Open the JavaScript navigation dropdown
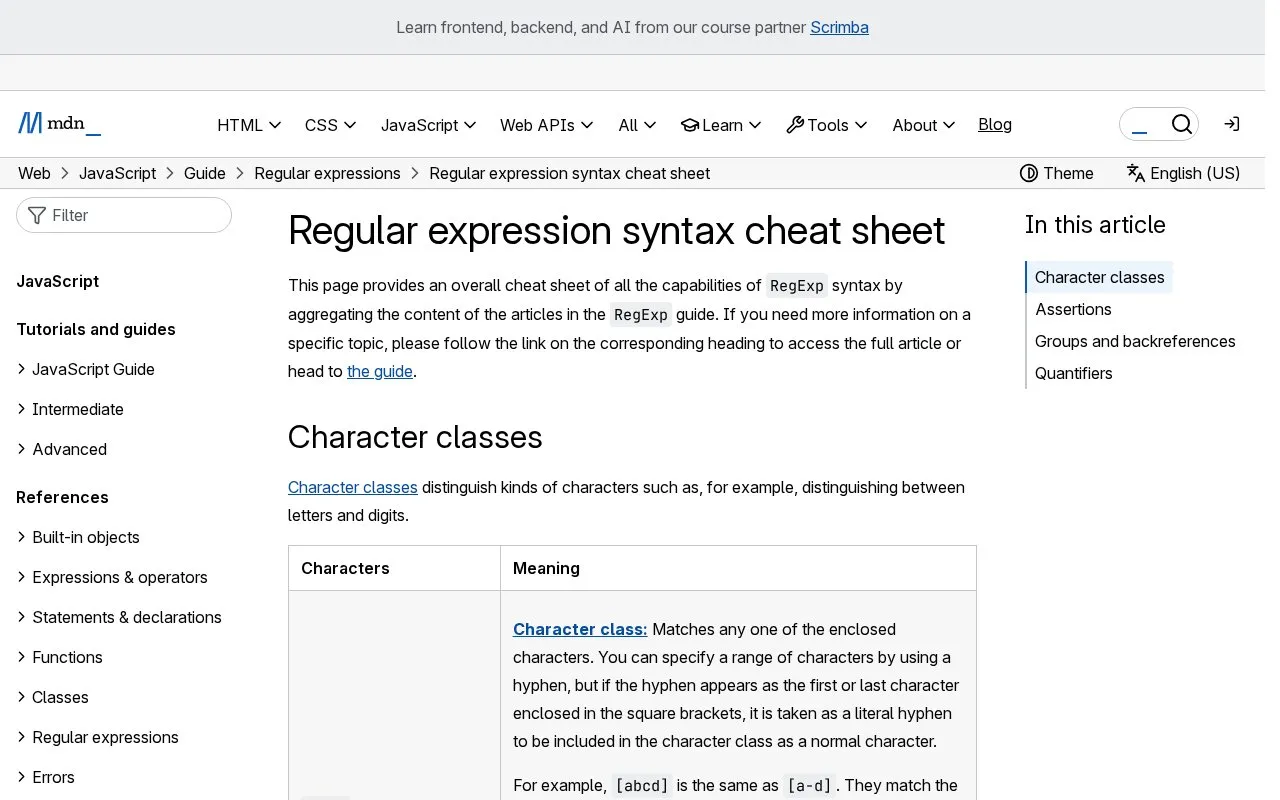The width and height of the screenshot is (1280, 800). coord(429,125)
